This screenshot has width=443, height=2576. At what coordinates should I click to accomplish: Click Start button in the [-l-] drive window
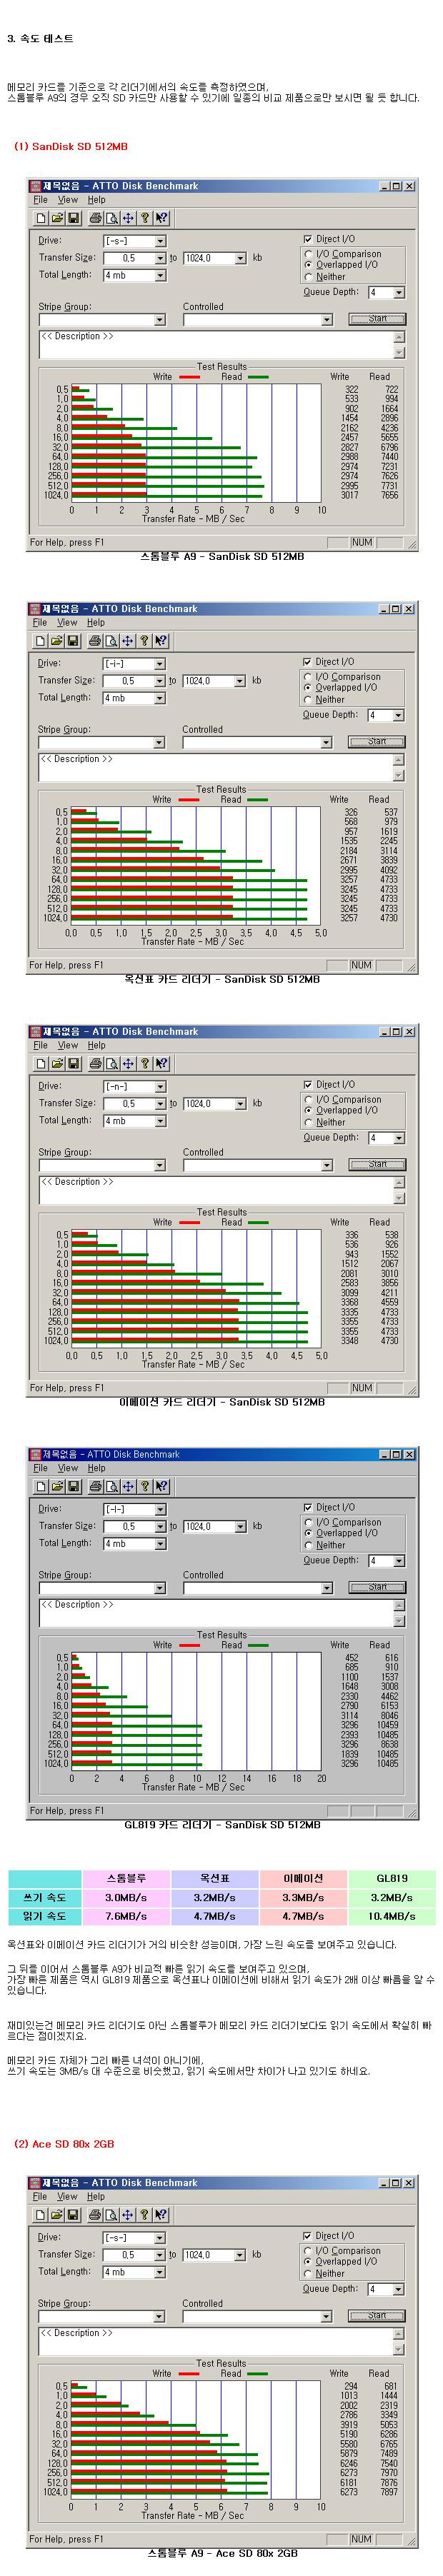pyautogui.click(x=377, y=1588)
